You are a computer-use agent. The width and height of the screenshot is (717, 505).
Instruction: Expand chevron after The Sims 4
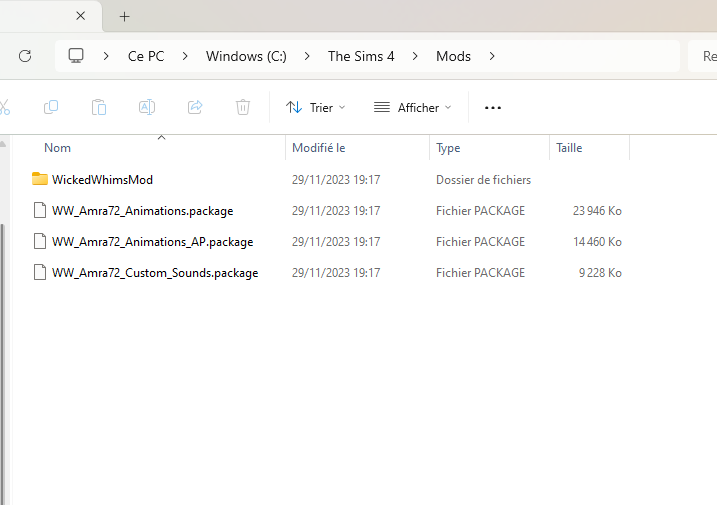(415, 56)
